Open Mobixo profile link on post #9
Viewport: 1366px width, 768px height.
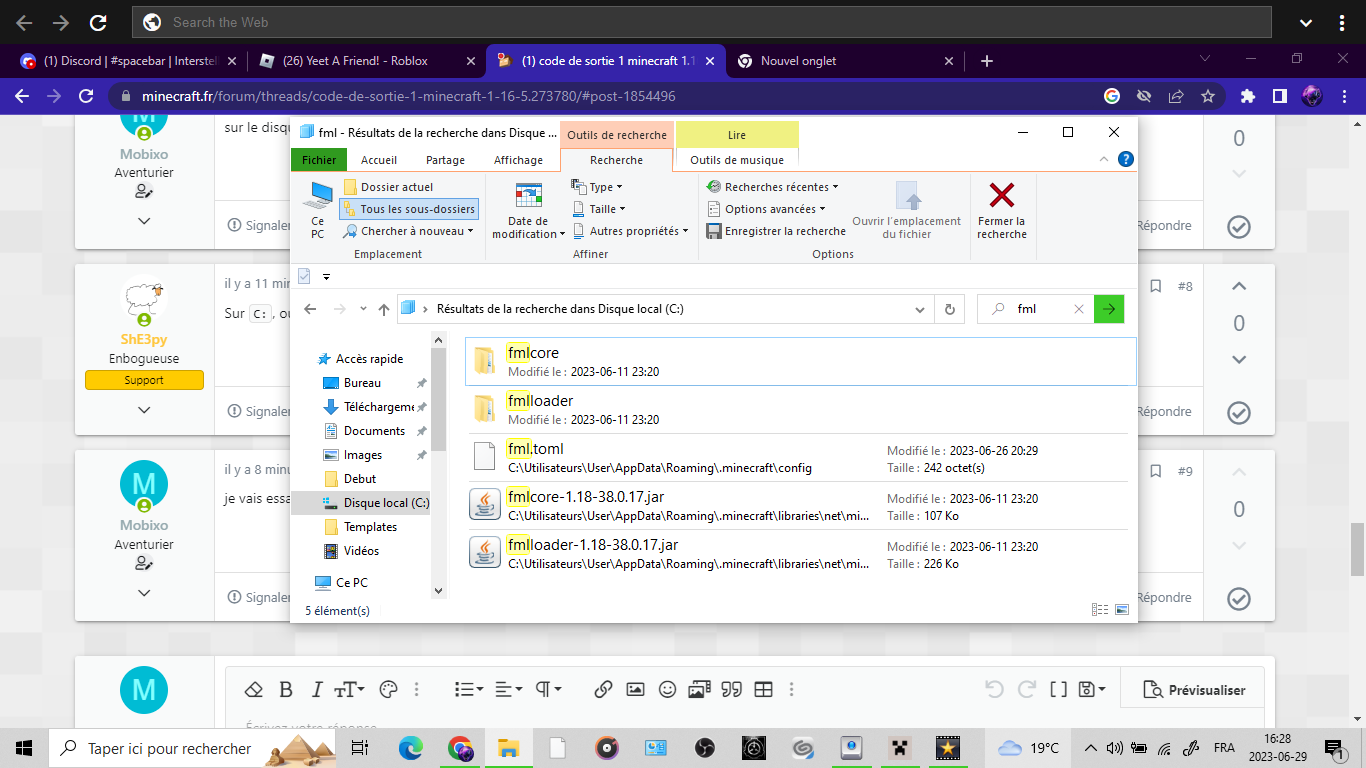pyautogui.click(x=144, y=525)
